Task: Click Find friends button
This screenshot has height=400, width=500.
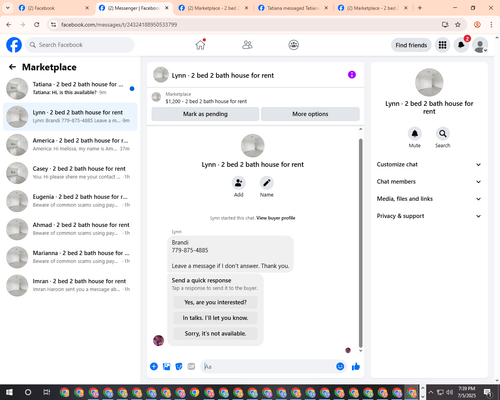Action: 411,45
